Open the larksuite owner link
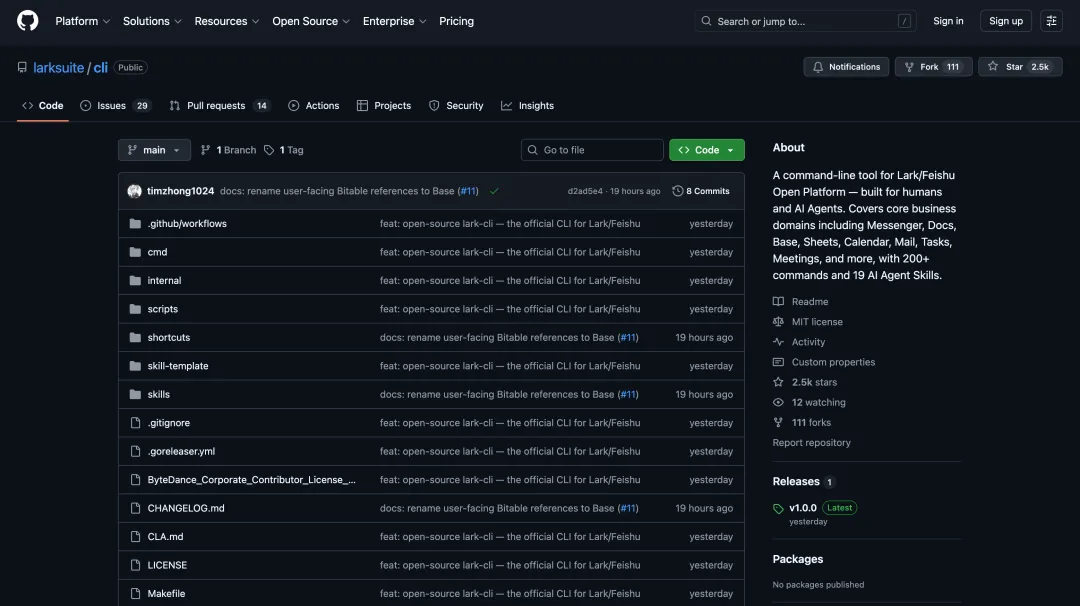 (x=59, y=67)
